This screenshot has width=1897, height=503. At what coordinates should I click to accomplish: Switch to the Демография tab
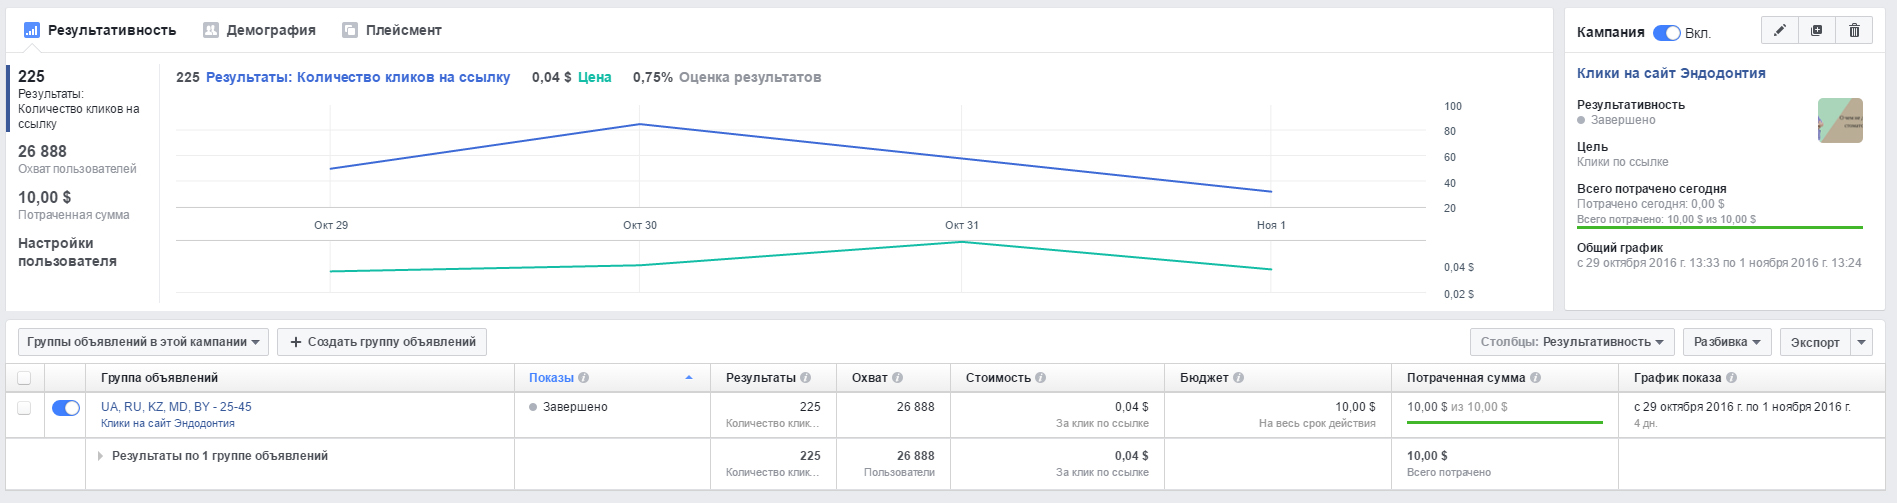(x=260, y=30)
